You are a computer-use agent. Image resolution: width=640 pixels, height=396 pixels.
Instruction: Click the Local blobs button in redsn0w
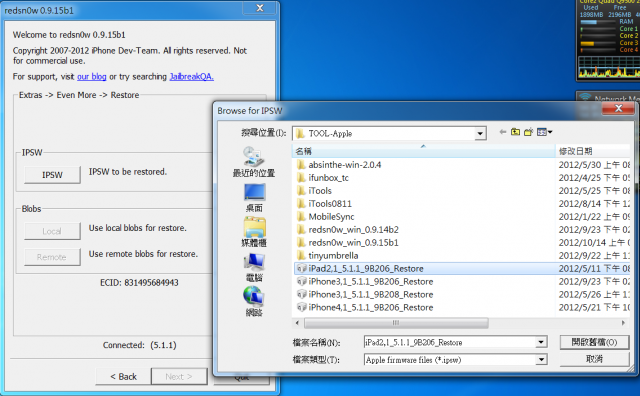(52, 231)
